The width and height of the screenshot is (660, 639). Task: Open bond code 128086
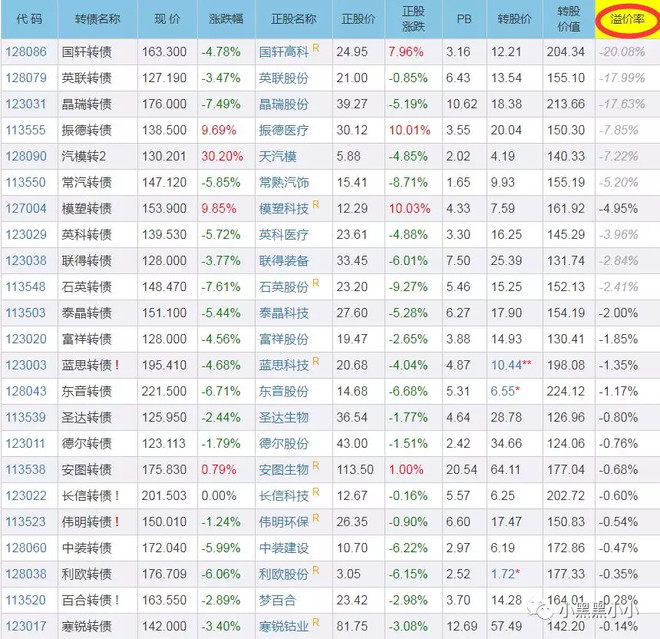pos(26,52)
